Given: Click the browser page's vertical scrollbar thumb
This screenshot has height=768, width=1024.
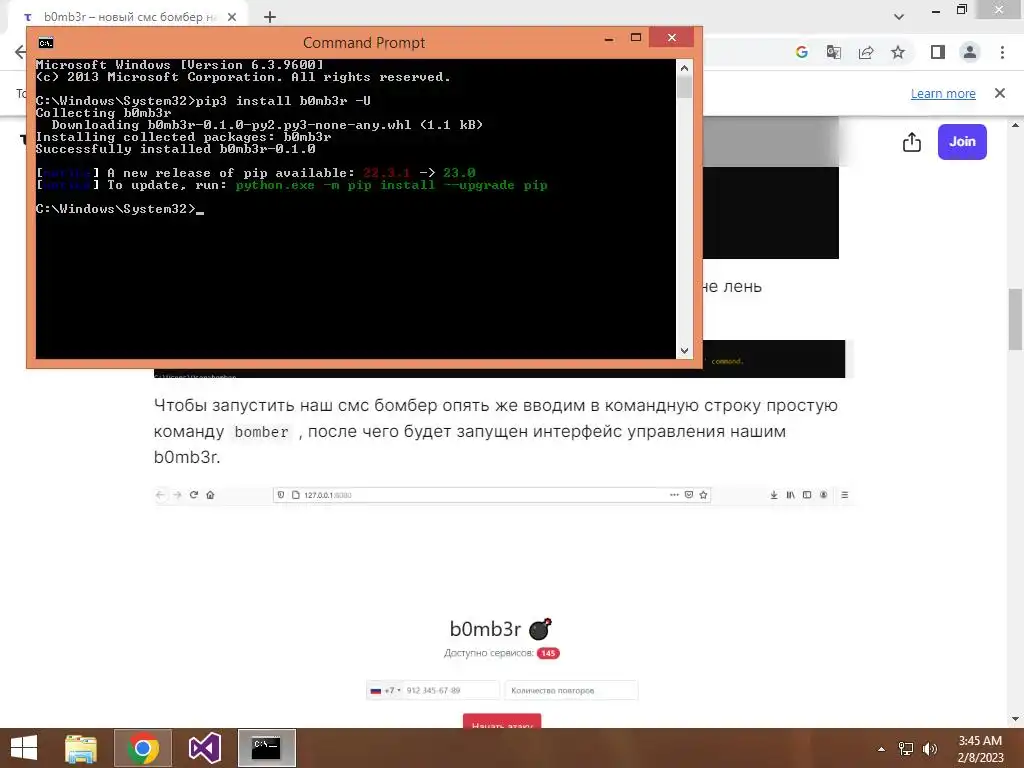Looking at the screenshot, I should click(1016, 319).
